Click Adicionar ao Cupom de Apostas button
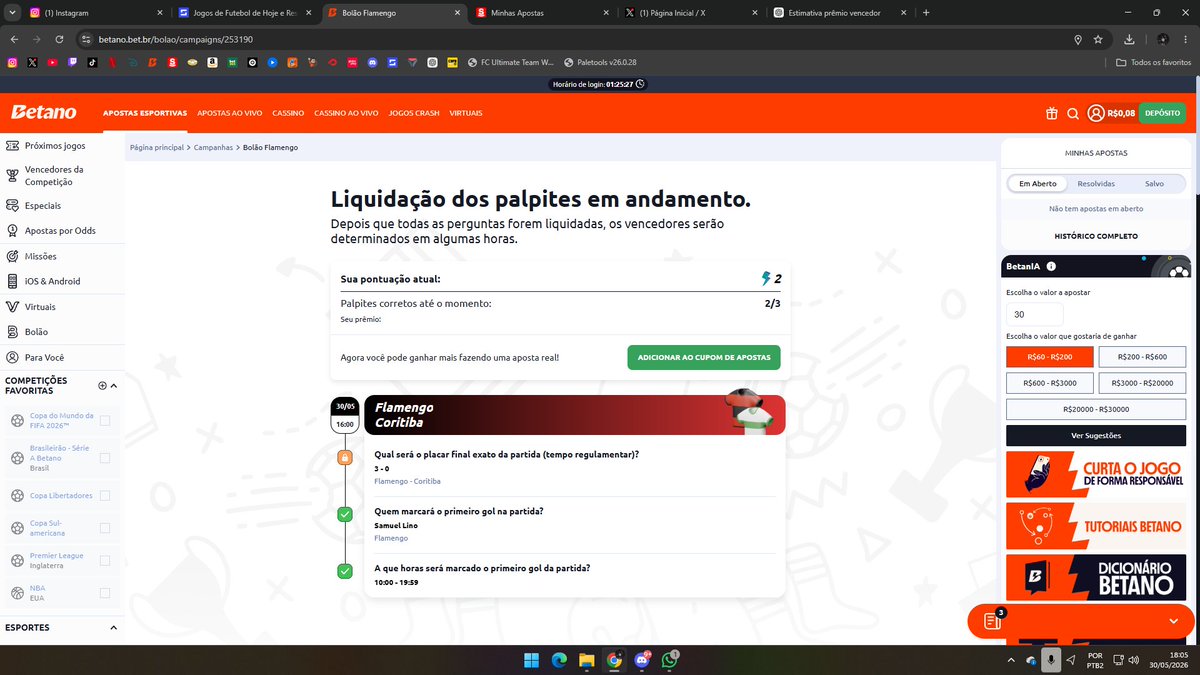The height and width of the screenshot is (675, 1200). (x=704, y=357)
